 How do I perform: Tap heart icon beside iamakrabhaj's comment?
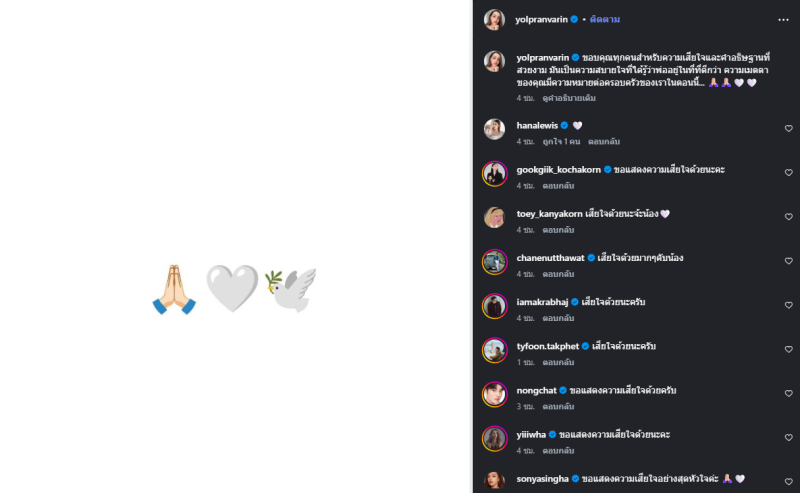tap(788, 305)
